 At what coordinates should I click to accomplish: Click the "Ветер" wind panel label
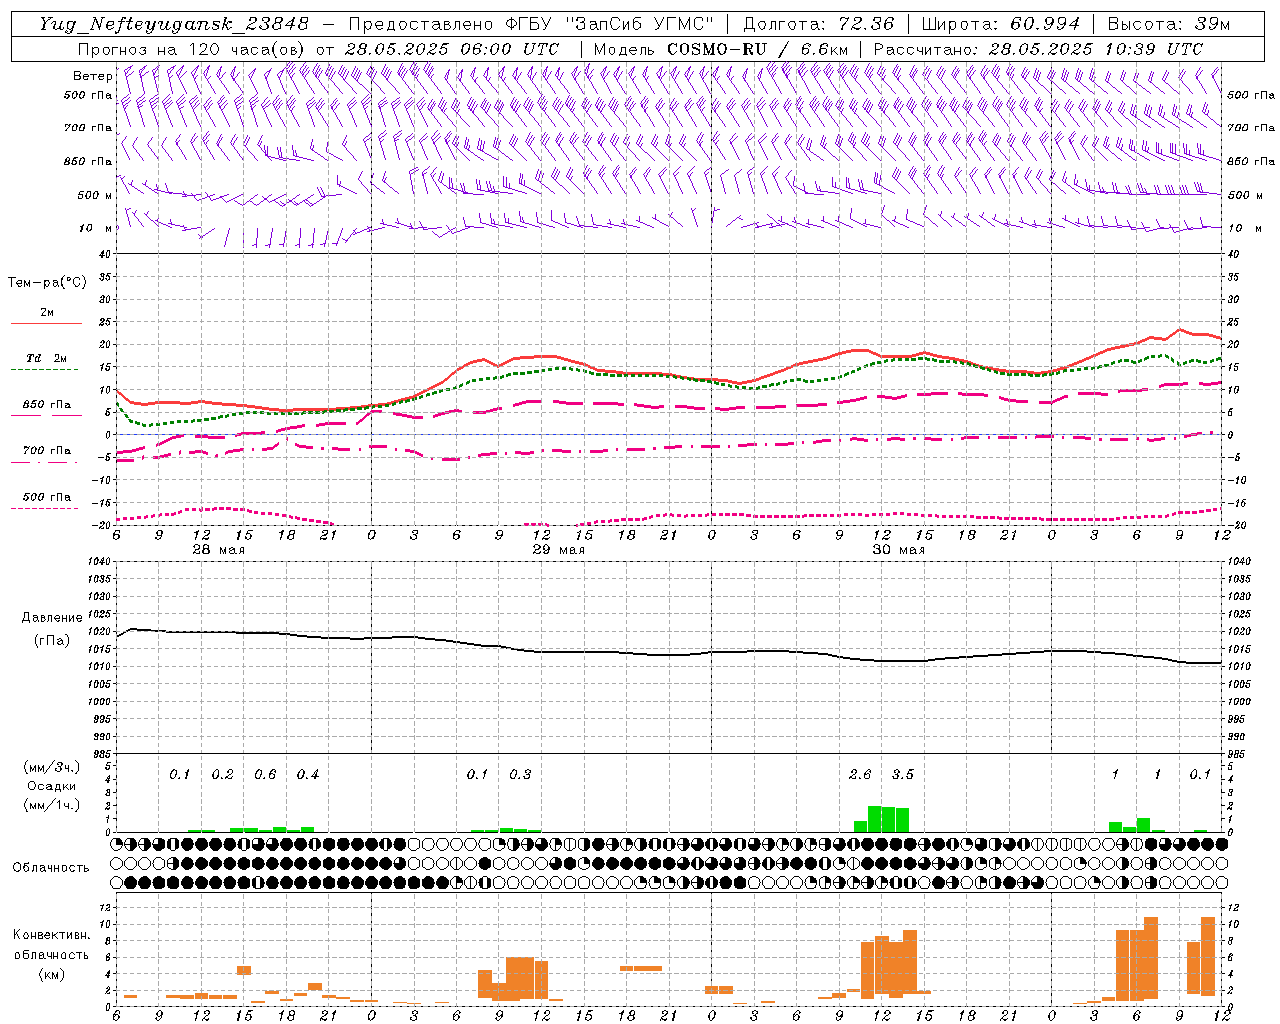click(x=93, y=76)
